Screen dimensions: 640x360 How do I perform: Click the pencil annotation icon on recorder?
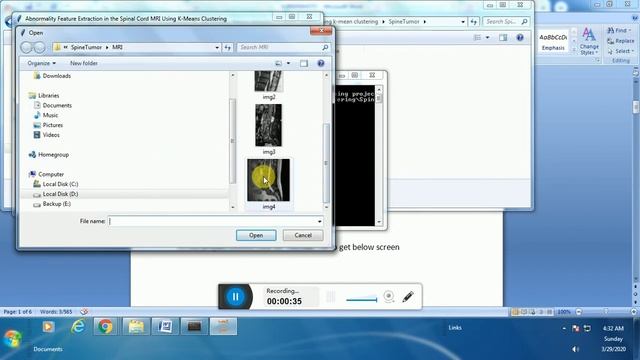(408, 297)
